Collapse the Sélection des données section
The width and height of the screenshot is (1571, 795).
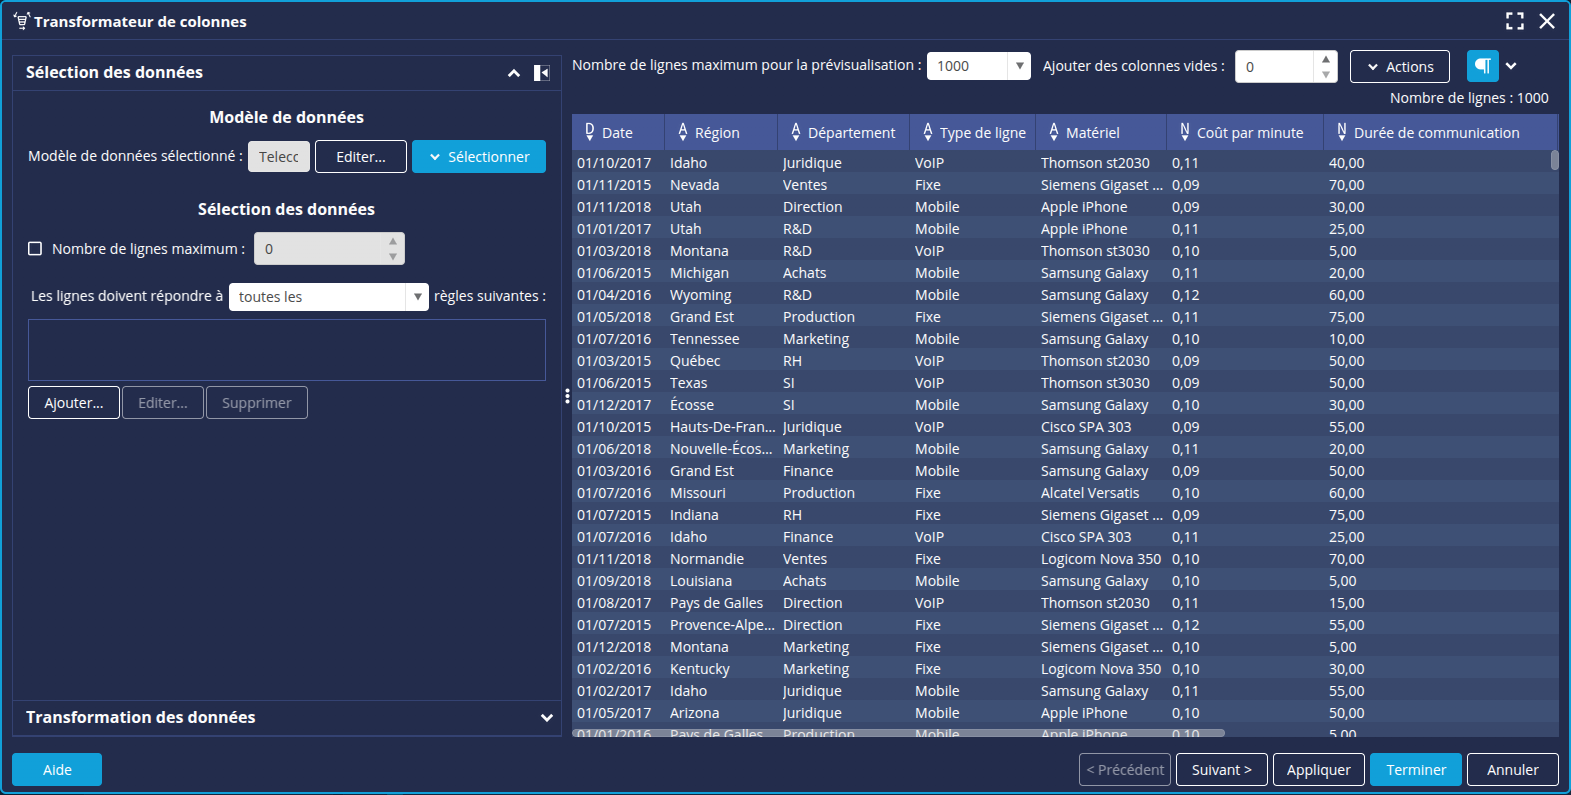(514, 73)
